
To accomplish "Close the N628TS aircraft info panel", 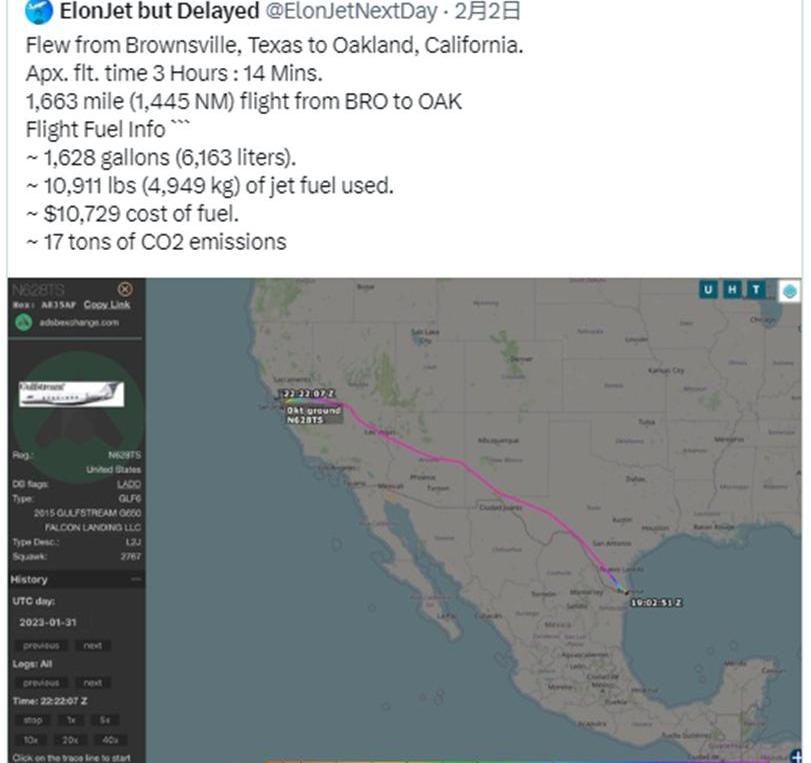I will pyautogui.click(x=125, y=289).
